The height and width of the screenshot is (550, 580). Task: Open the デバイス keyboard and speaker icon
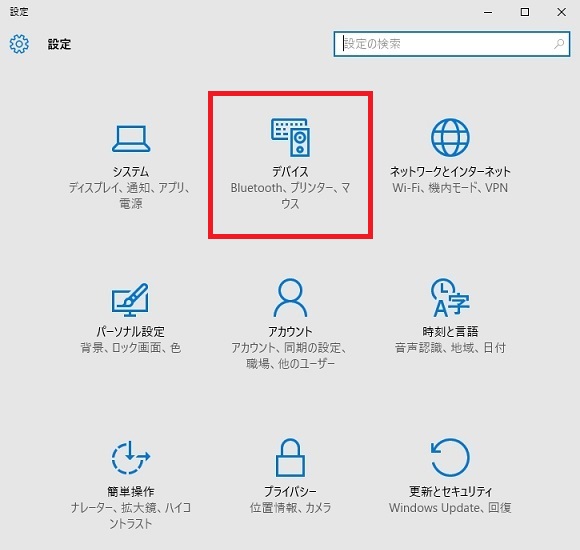[x=290, y=137]
